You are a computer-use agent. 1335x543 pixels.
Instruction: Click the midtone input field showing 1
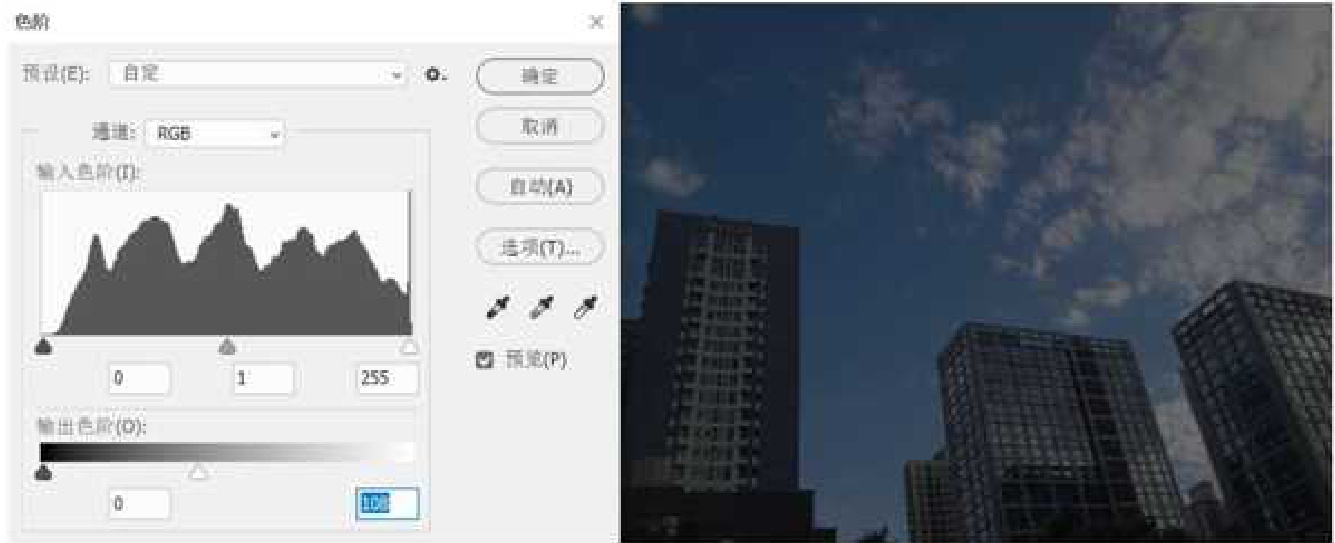pyautogui.click(x=264, y=379)
